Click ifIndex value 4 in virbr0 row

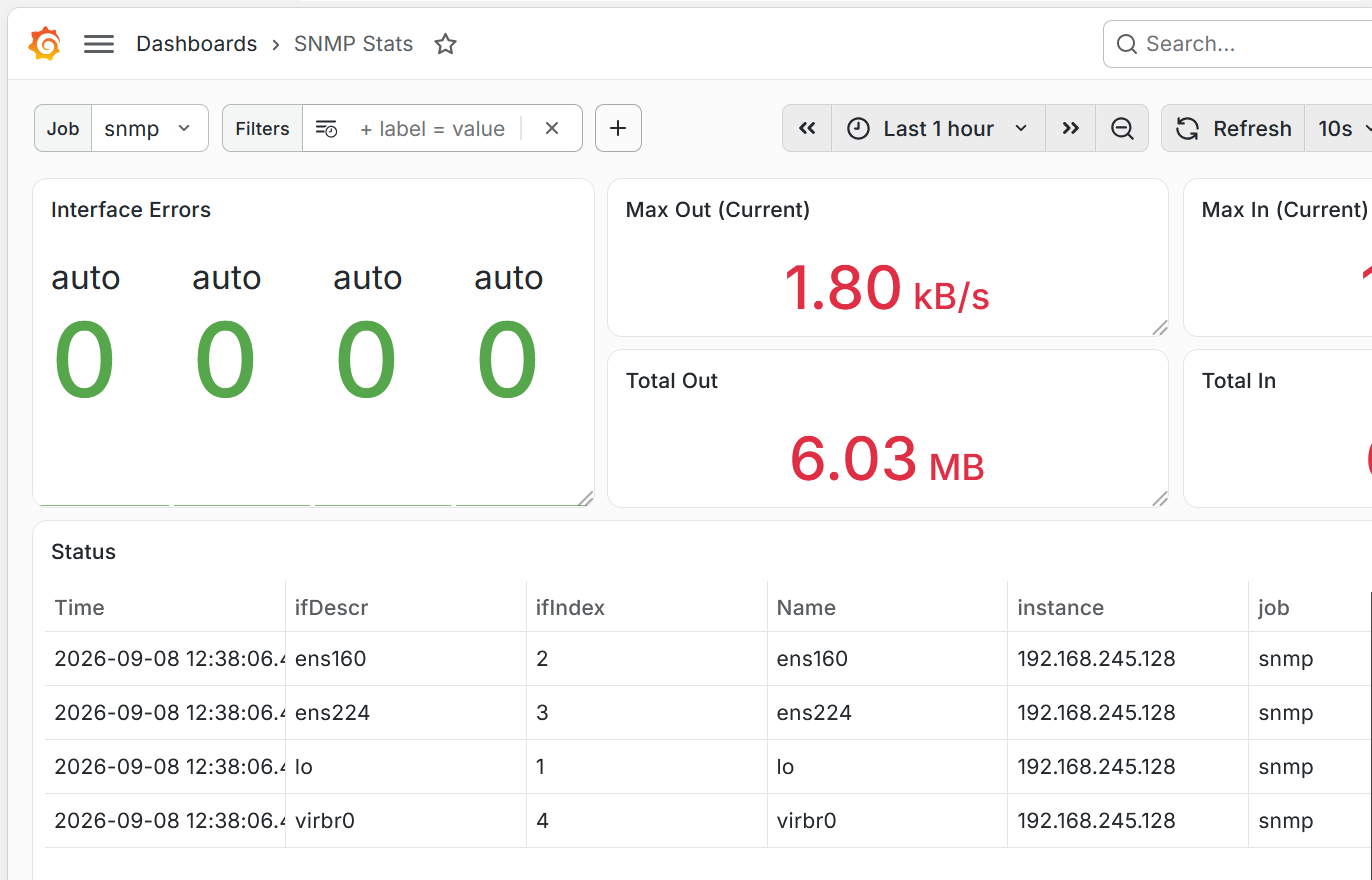543,821
